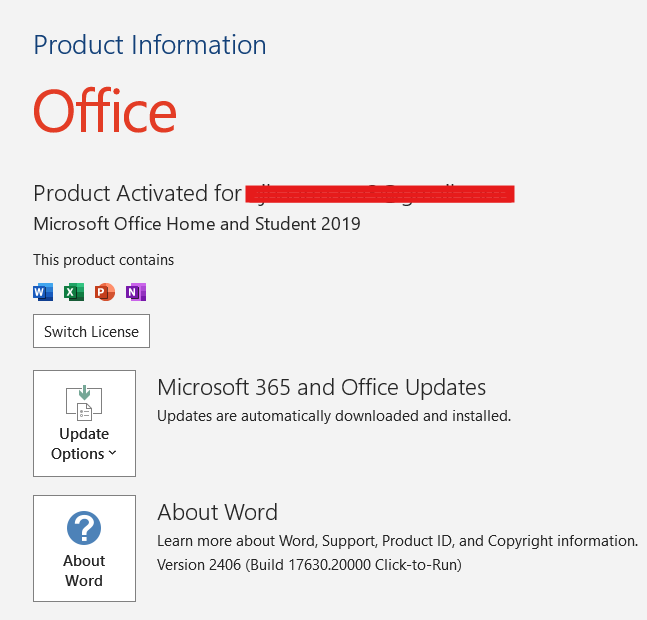Click the red Office logo text

coord(105,111)
